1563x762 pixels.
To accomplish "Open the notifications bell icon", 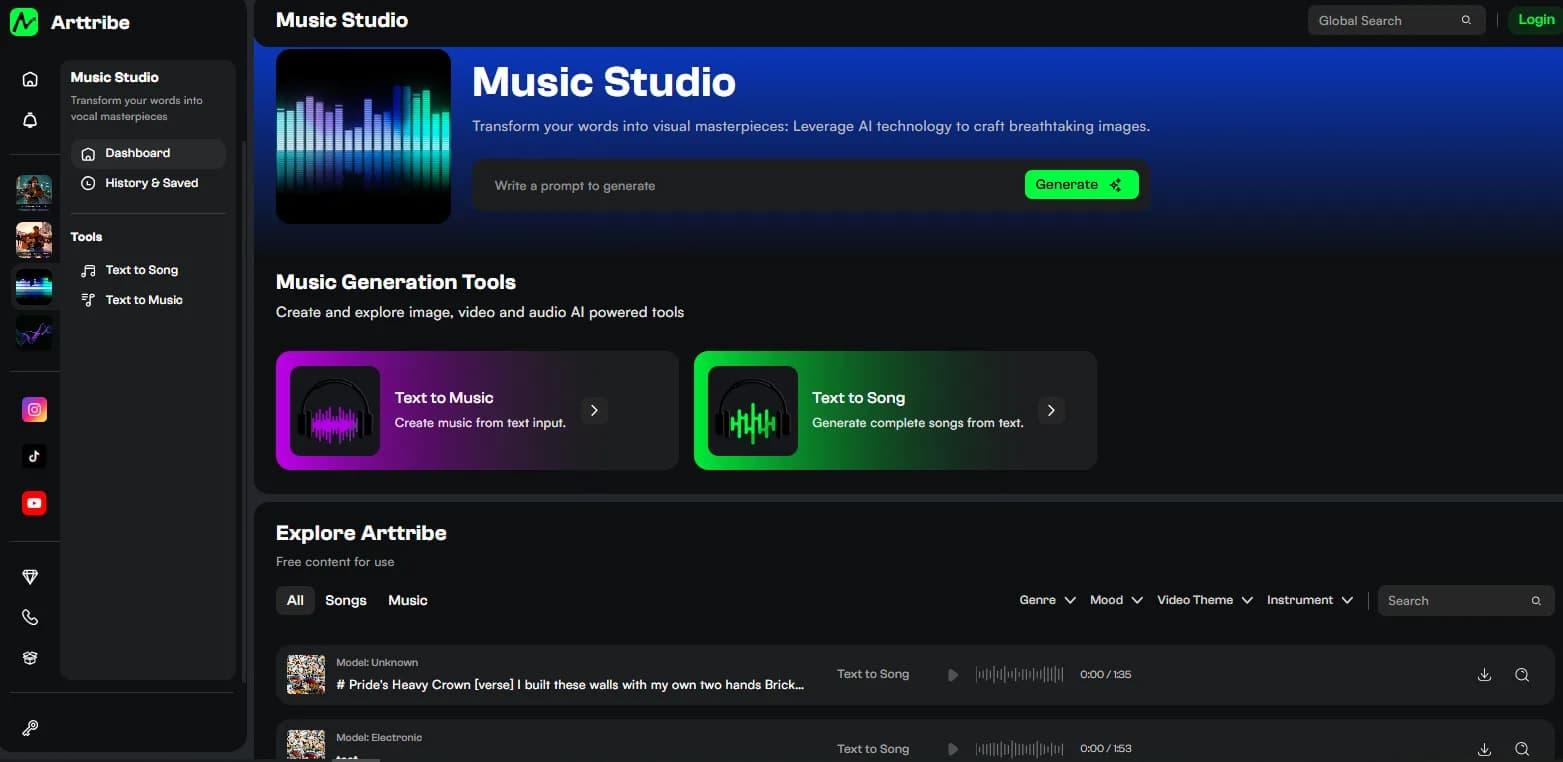I will point(30,121).
